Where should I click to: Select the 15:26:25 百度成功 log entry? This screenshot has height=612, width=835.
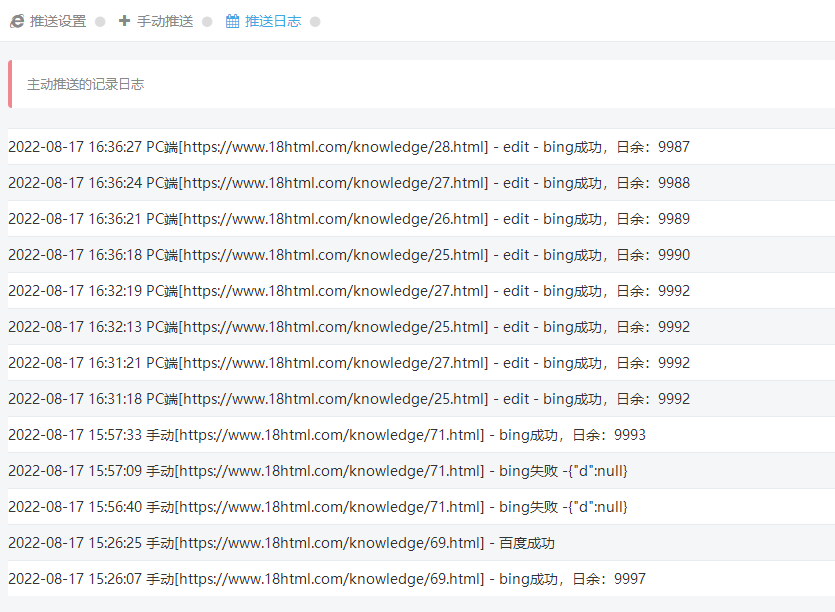click(x=281, y=543)
